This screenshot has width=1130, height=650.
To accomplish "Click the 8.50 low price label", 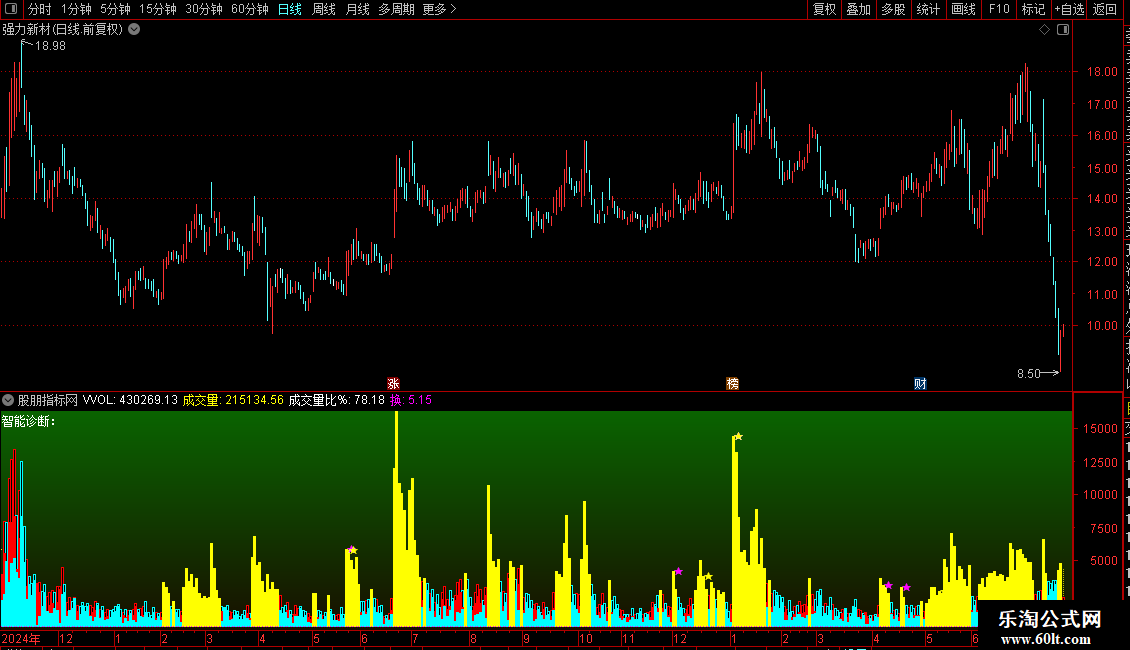I will (1028, 373).
